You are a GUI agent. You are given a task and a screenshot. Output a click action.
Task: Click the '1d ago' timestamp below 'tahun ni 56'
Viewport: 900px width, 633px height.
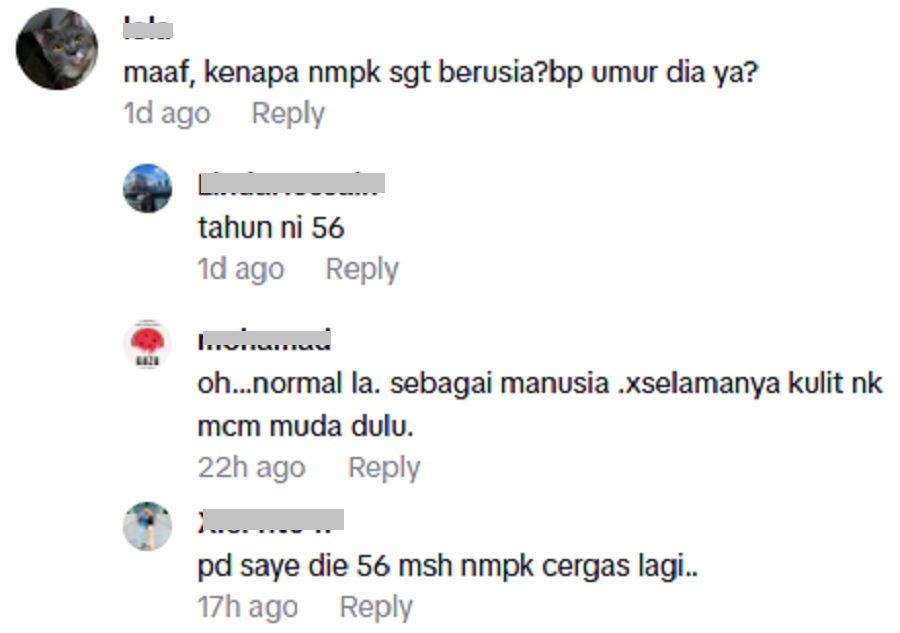241,269
